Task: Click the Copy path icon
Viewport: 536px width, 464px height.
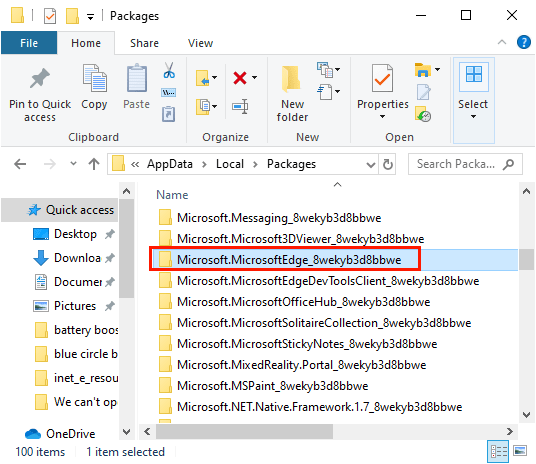Action: [x=169, y=92]
